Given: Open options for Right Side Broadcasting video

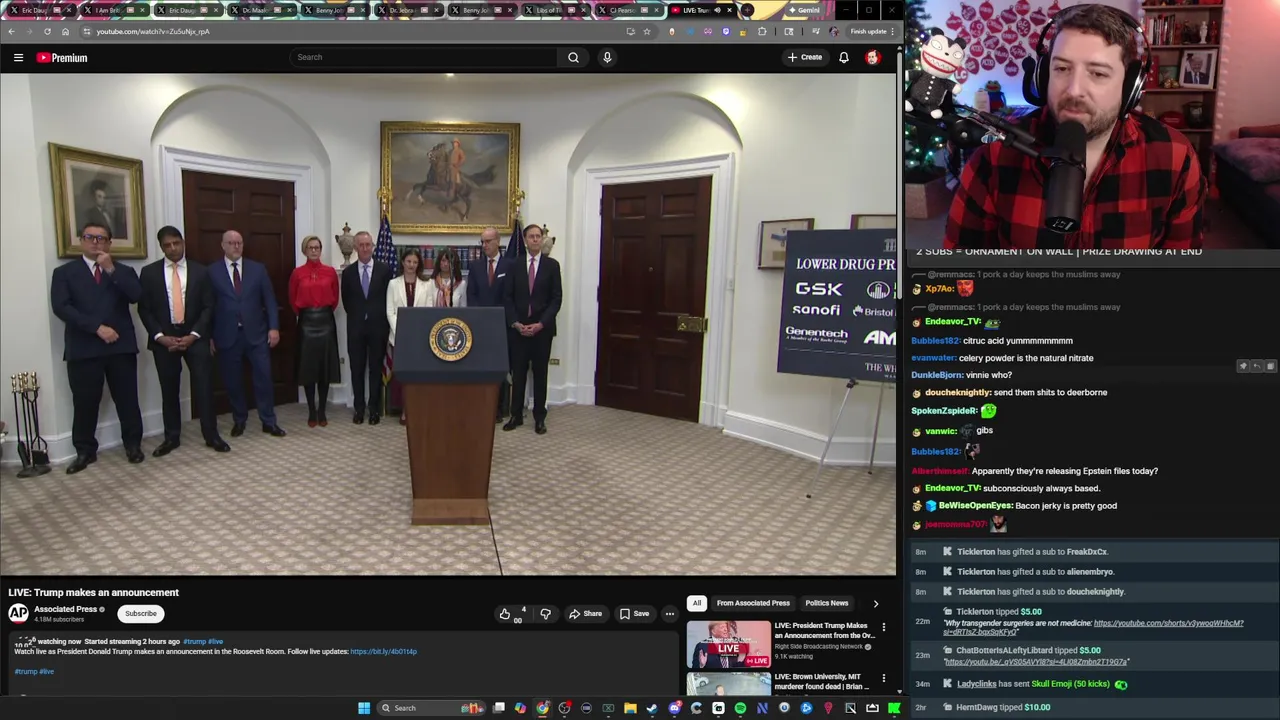Looking at the screenshot, I should [883, 627].
